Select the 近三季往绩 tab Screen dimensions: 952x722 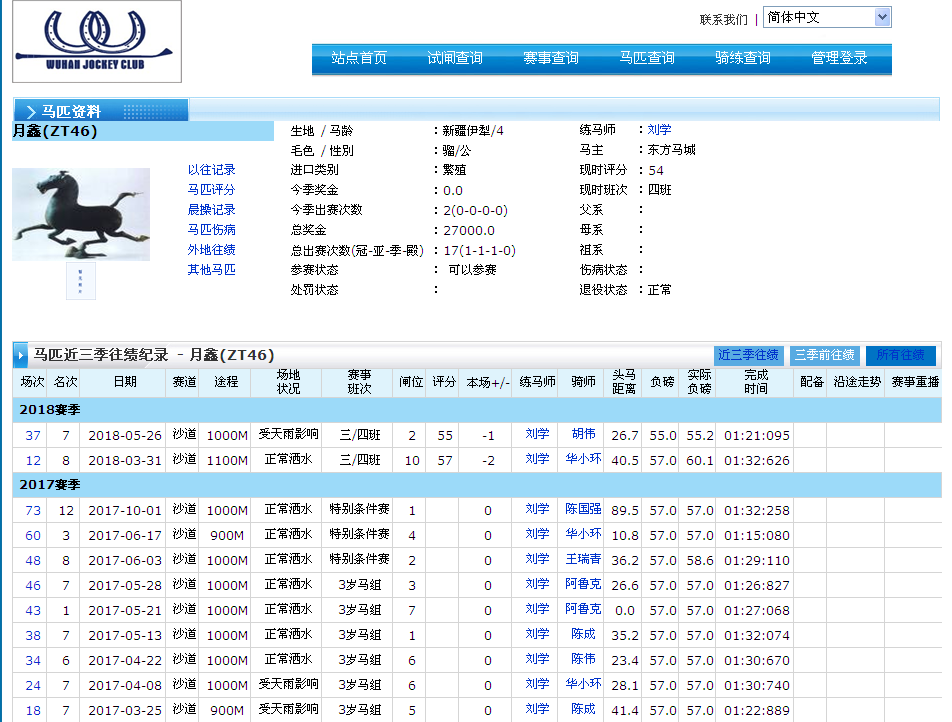(x=748, y=355)
